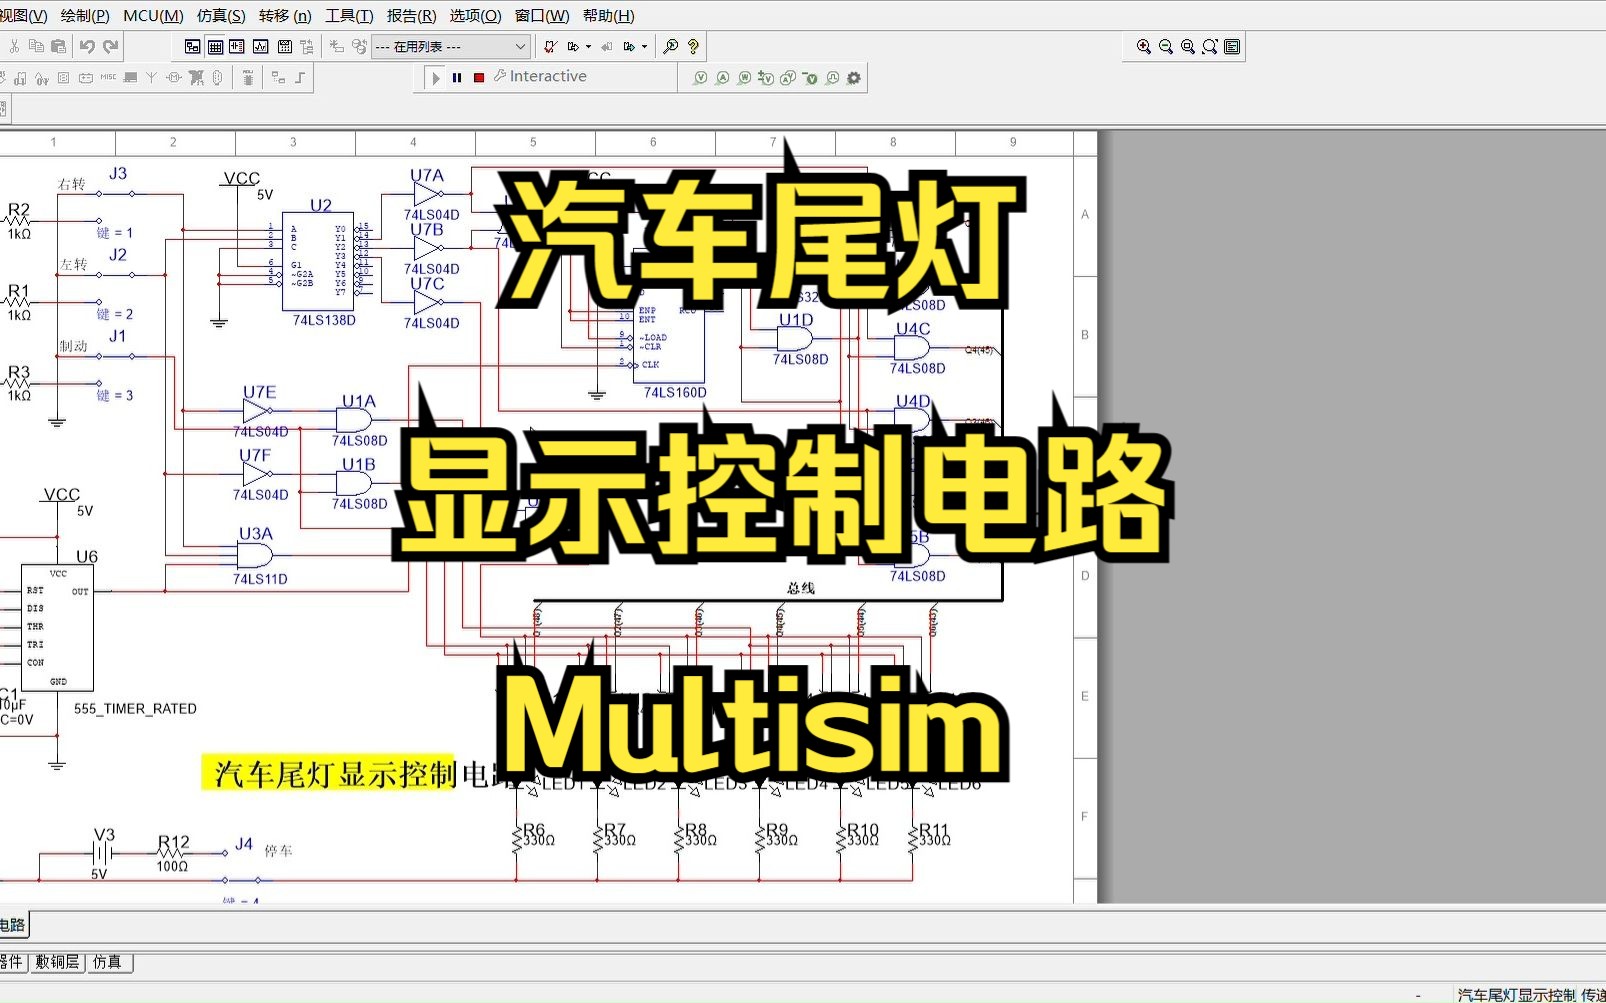Open the SPICE netlist viewer icon

(237, 46)
